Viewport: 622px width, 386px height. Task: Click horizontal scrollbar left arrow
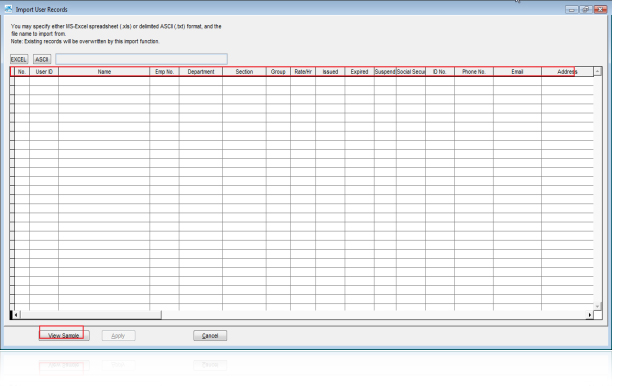16,315
